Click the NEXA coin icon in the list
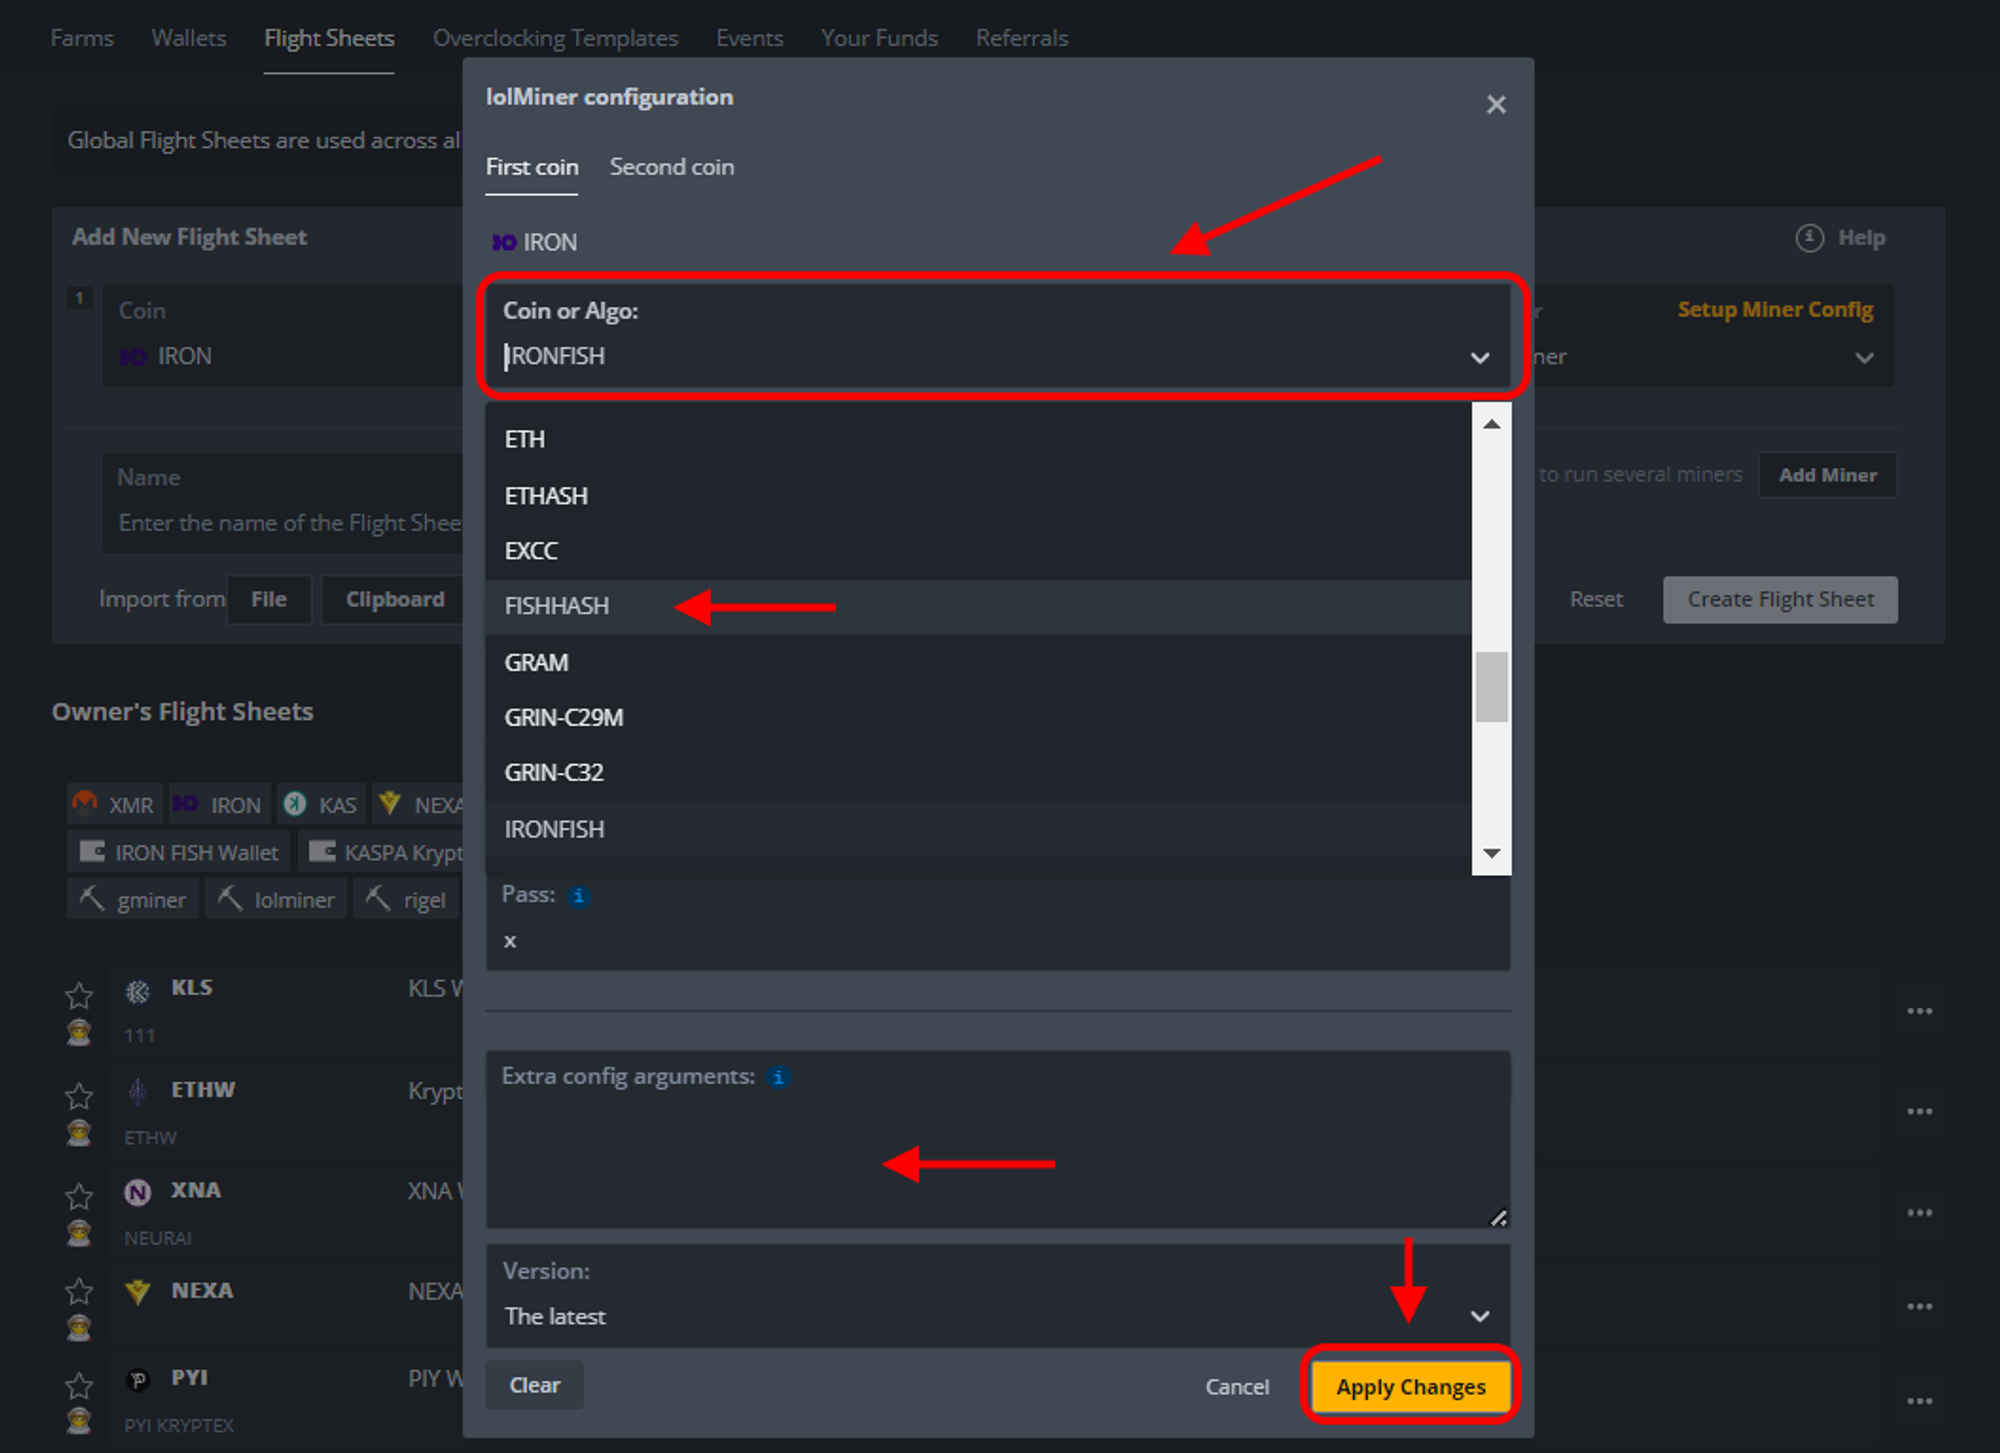The height and width of the screenshot is (1453, 2000). [x=138, y=1291]
